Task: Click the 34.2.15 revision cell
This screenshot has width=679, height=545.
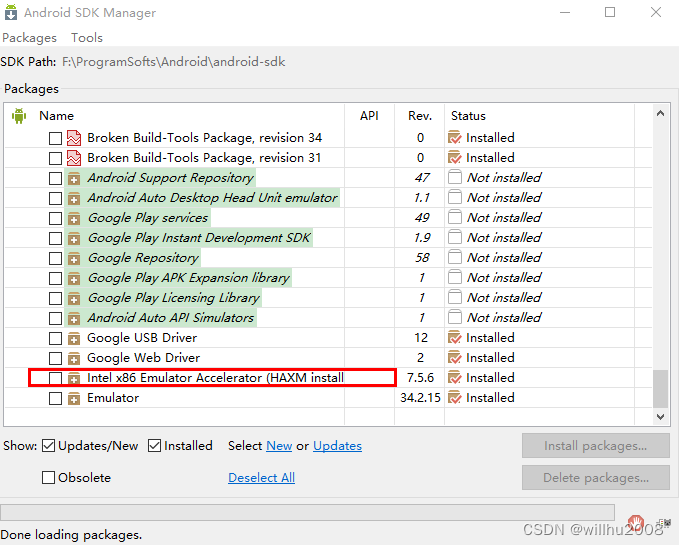Action: tap(420, 398)
